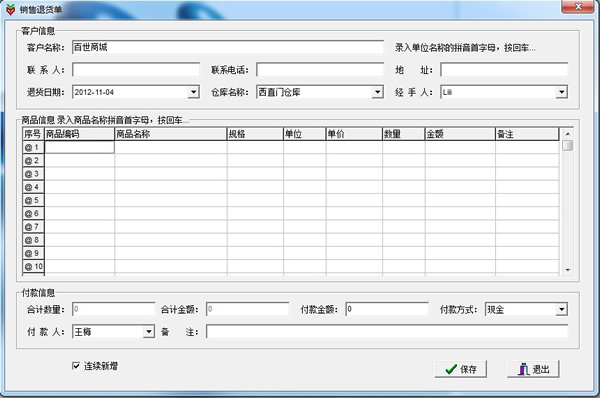The width and height of the screenshot is (600, 398).
Task: Click the 退出 exit button with door icon
Action: click(533, 369)
